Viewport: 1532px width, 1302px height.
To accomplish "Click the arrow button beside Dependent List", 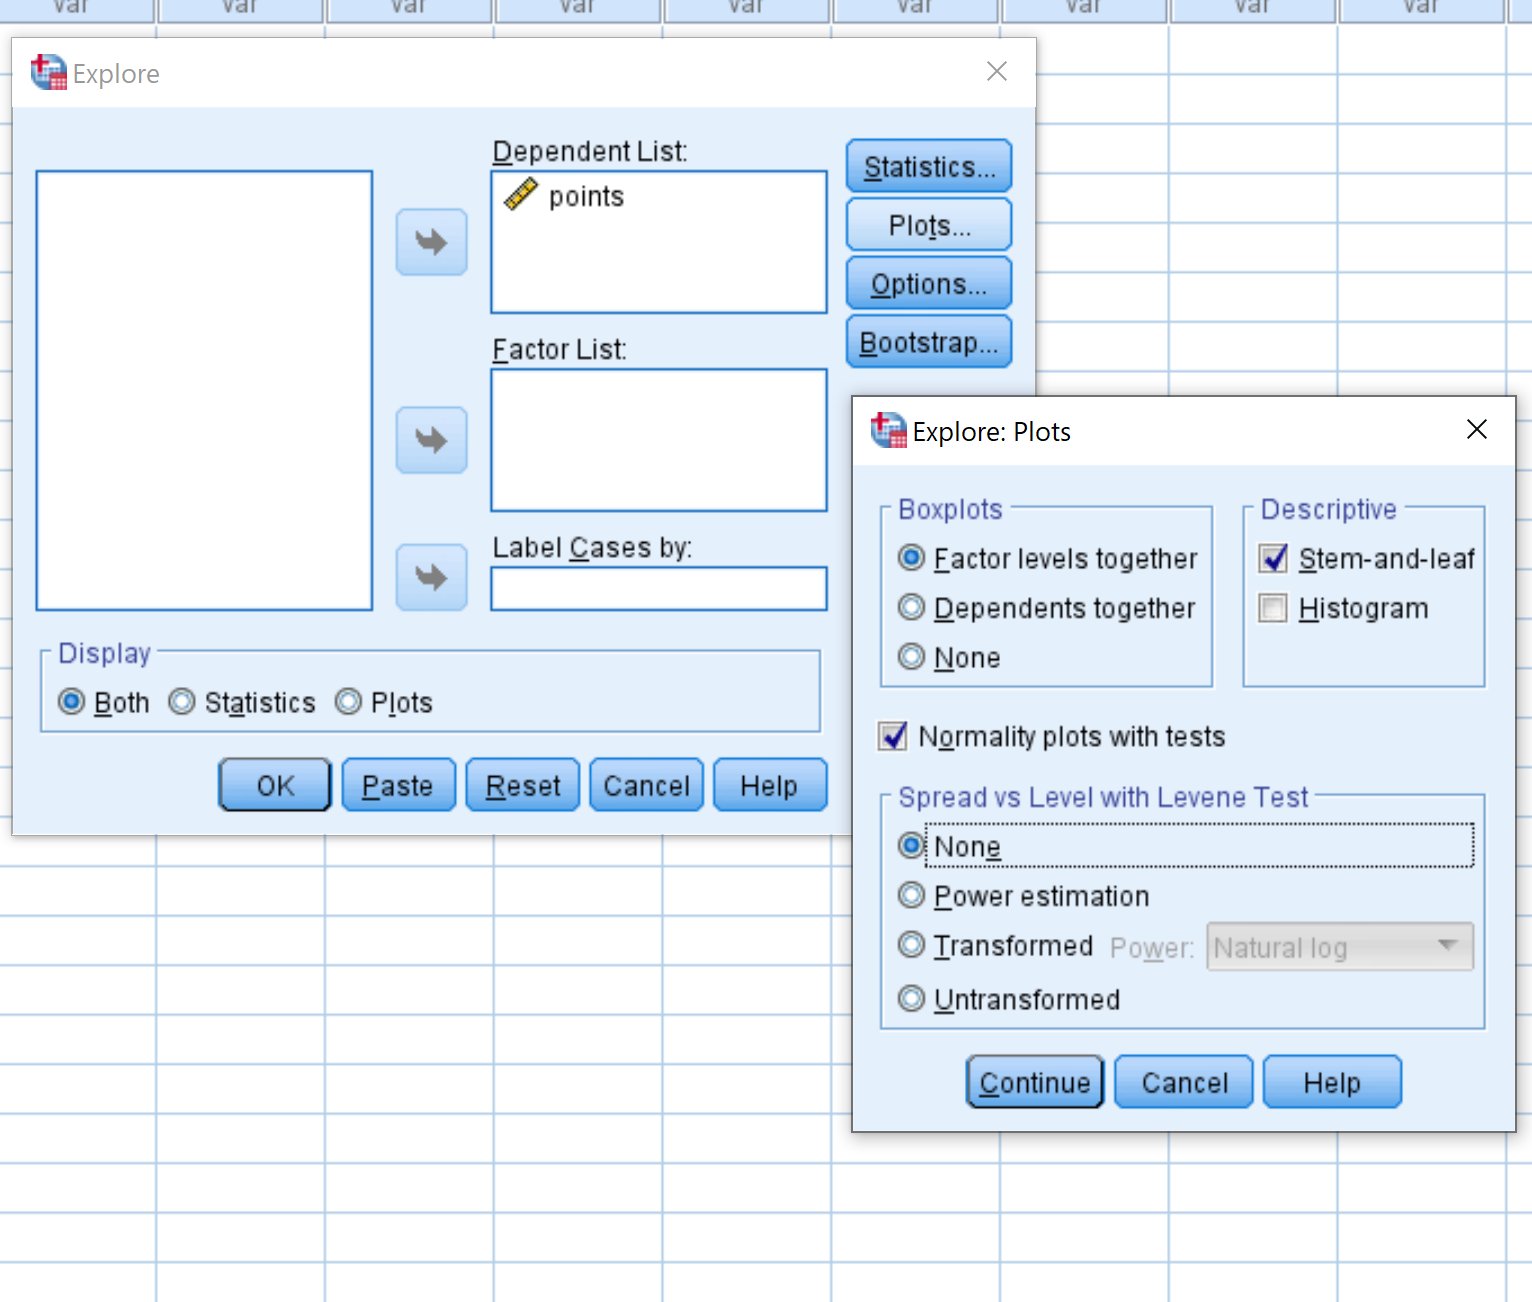I will click(431, 242).
